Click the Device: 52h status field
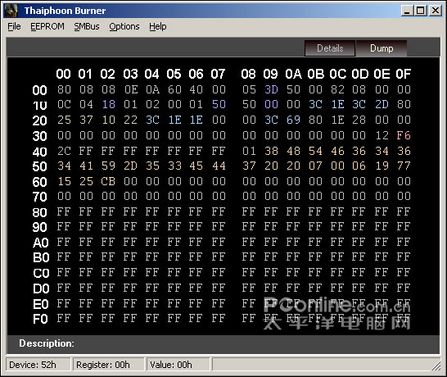The width and height of the screenshot is (447, 377). coord(38,365)
